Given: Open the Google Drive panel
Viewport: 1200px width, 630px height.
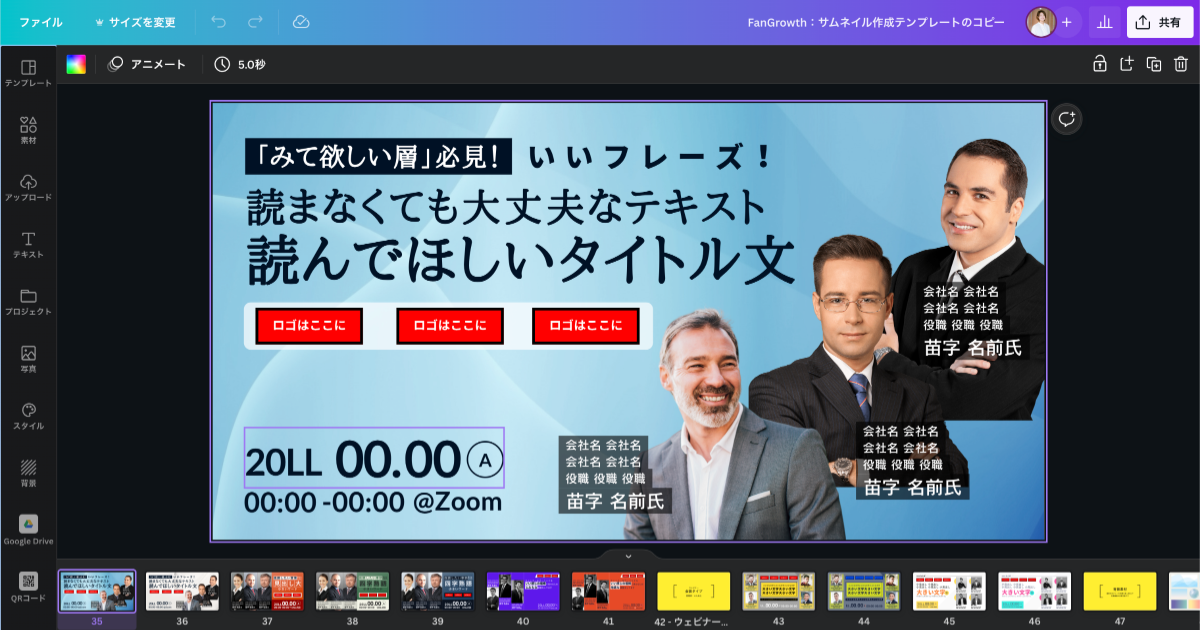Looking at the screenshot, I should click(28, 530).
